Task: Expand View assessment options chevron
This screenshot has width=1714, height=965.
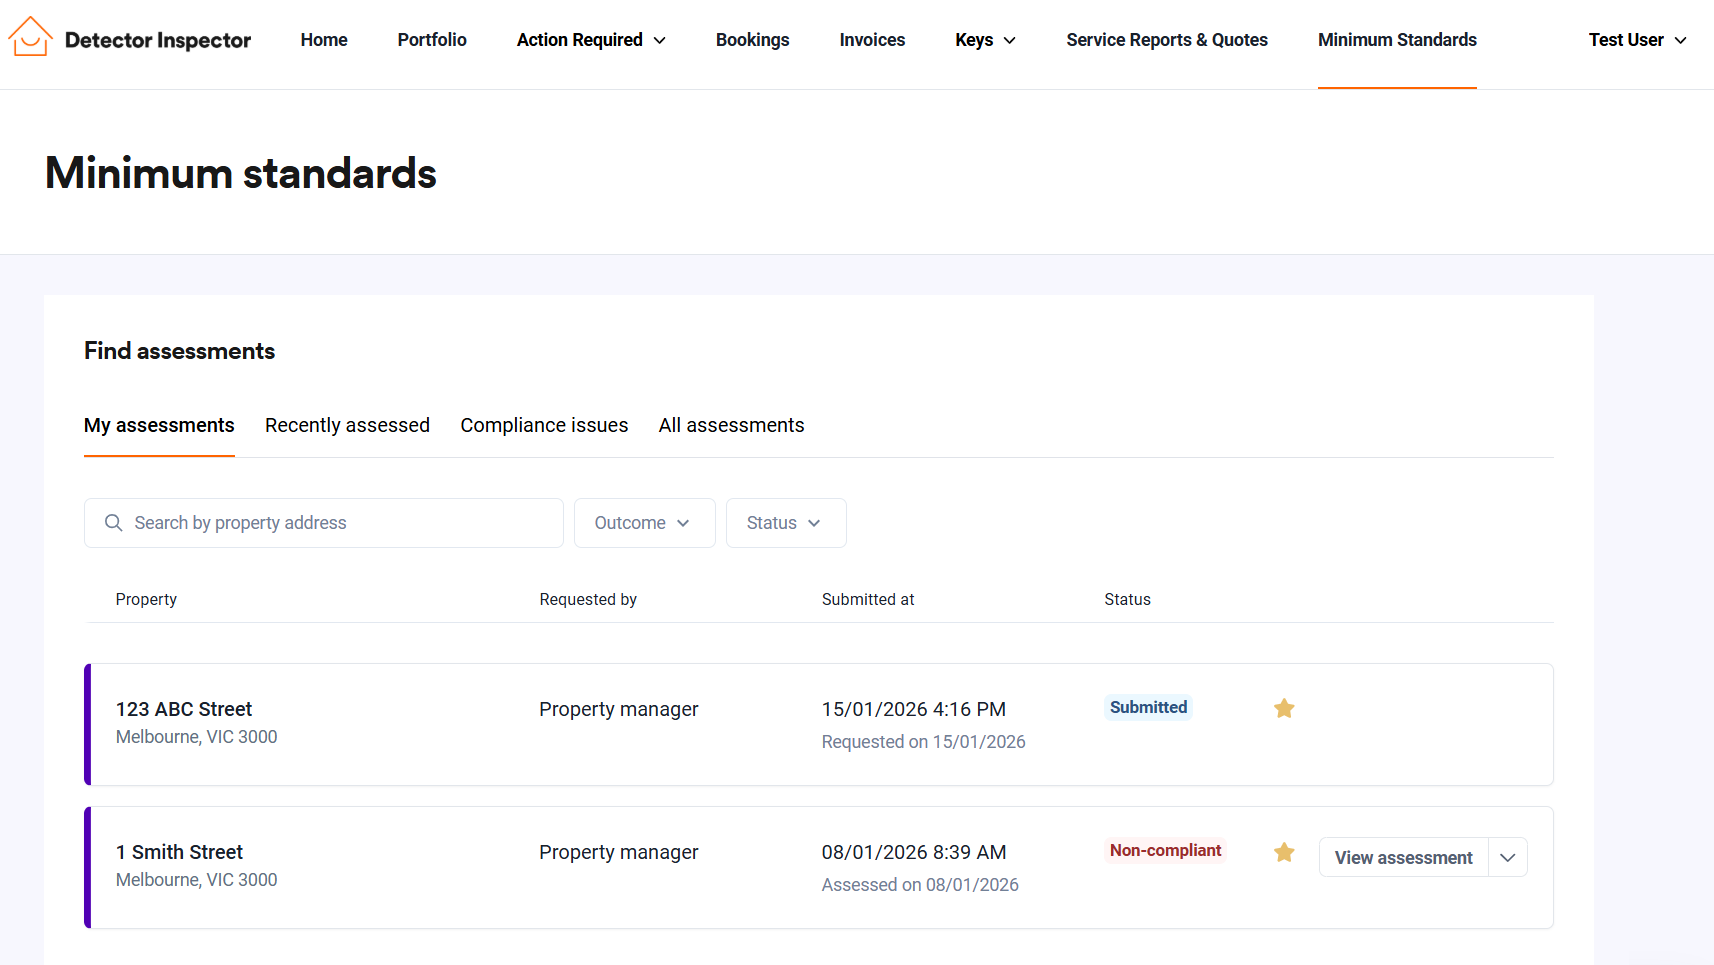Action: pos(1507,858)
